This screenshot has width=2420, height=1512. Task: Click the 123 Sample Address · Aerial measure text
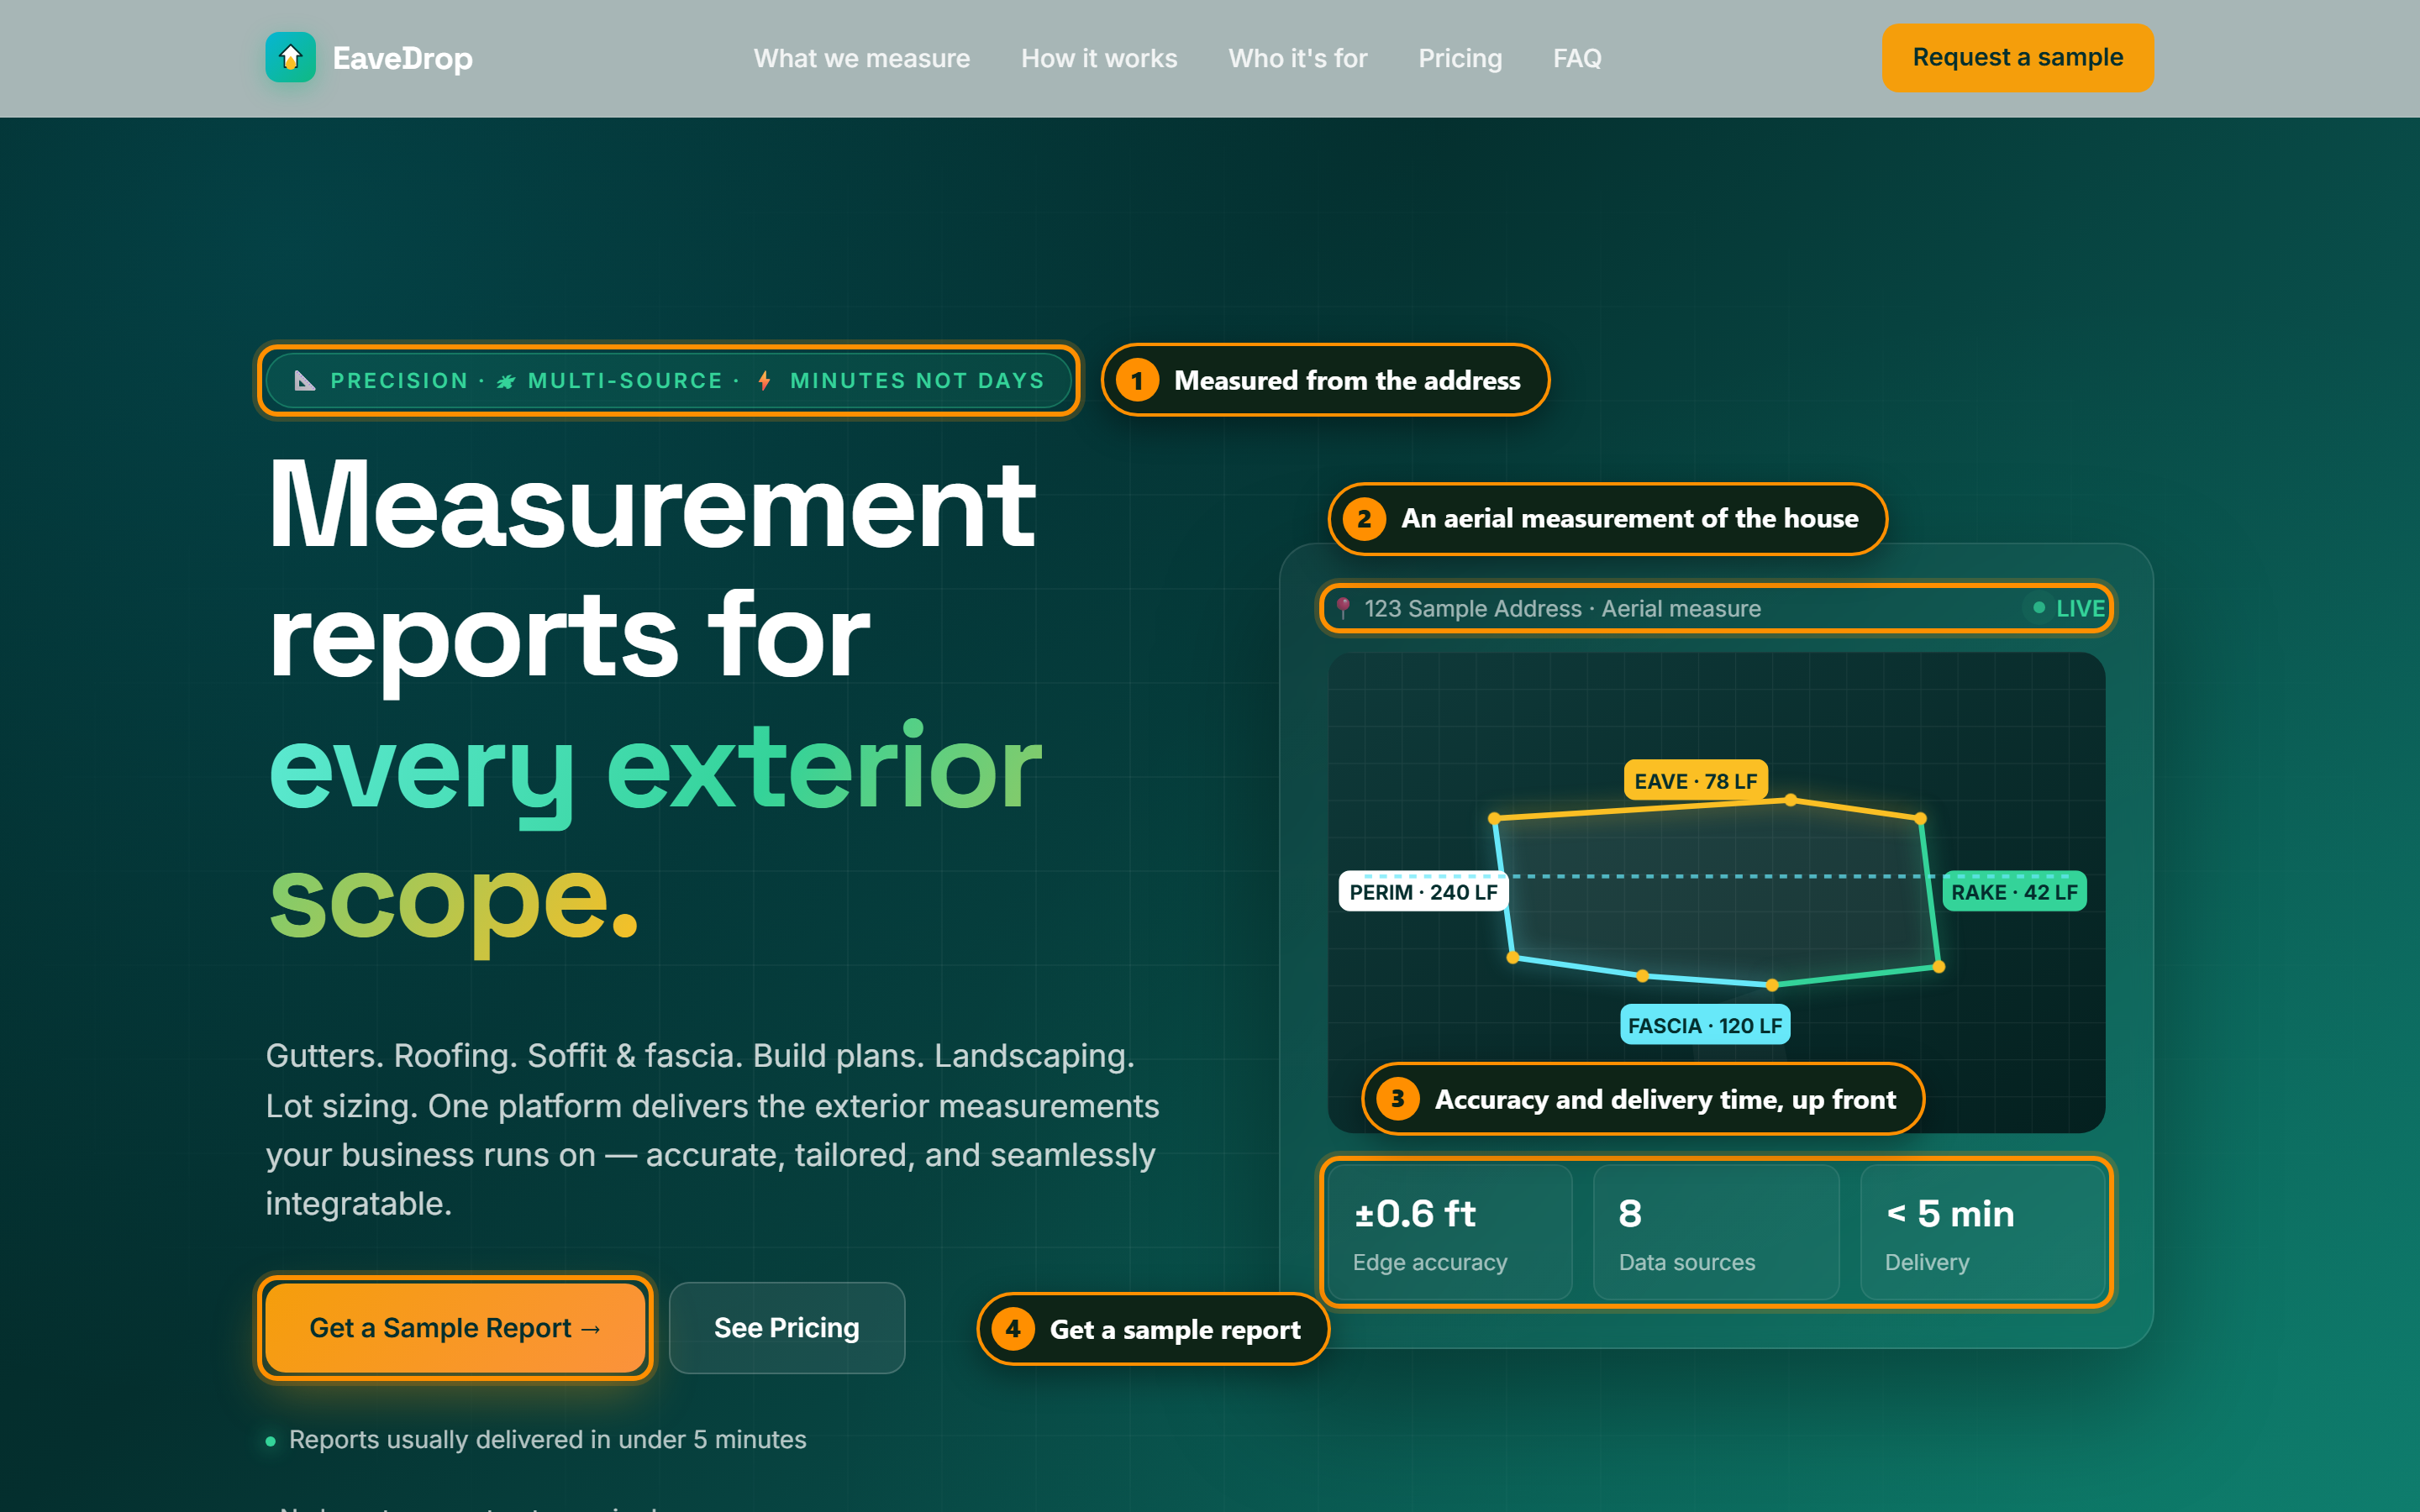click(1562, 608)
